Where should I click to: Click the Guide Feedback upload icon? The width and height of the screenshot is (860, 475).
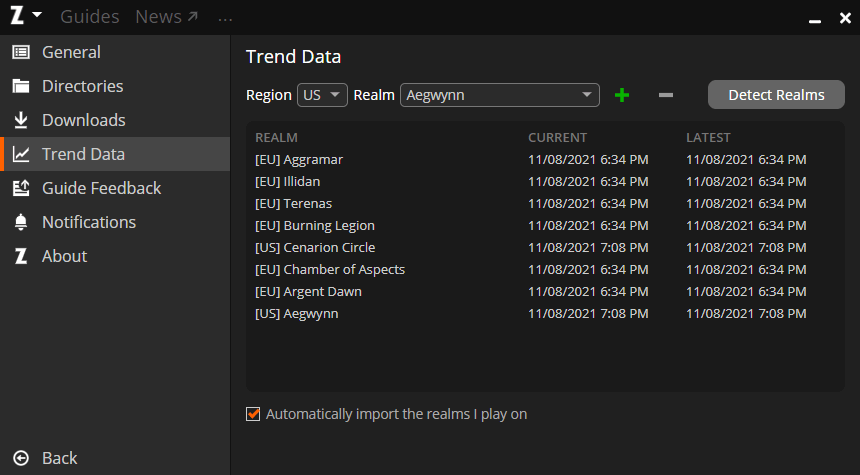pos(21,188)
